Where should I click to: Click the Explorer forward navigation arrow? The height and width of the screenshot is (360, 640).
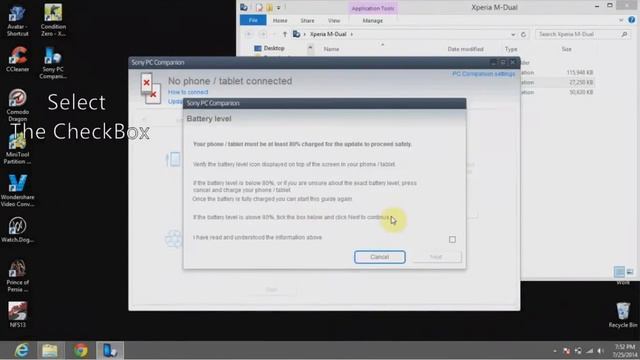click(263, 34)
